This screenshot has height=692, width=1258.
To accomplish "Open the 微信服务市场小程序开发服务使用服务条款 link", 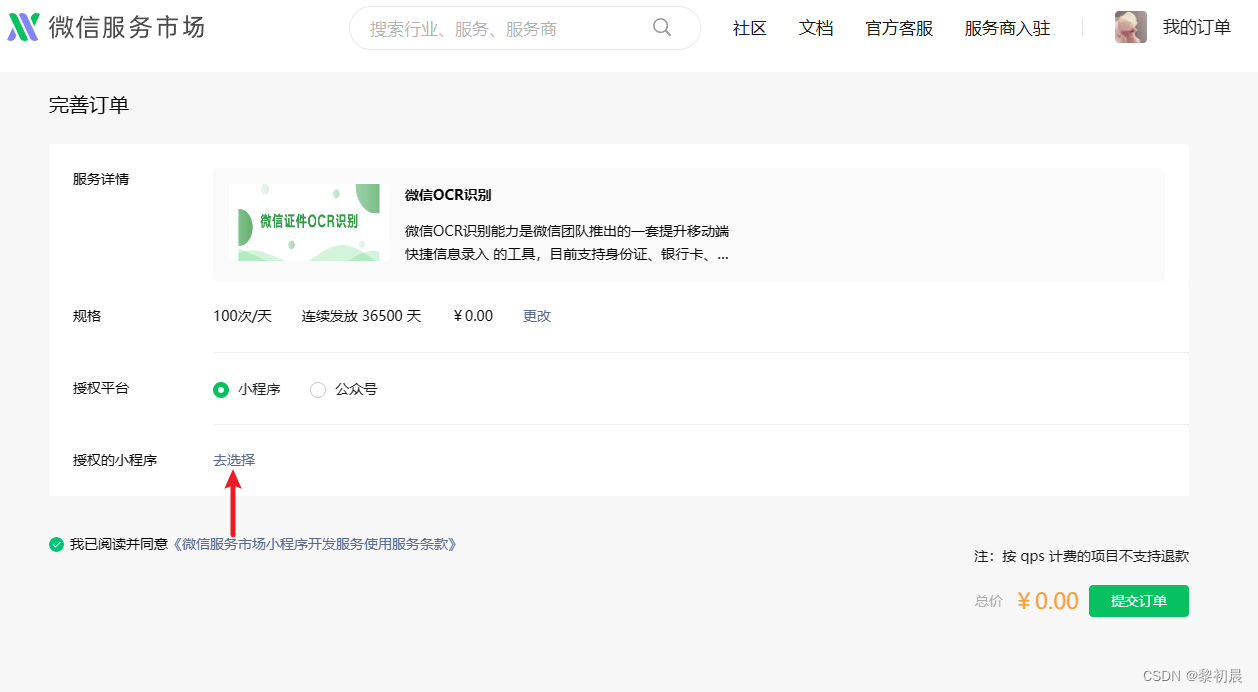I will [x=315, y=545].
